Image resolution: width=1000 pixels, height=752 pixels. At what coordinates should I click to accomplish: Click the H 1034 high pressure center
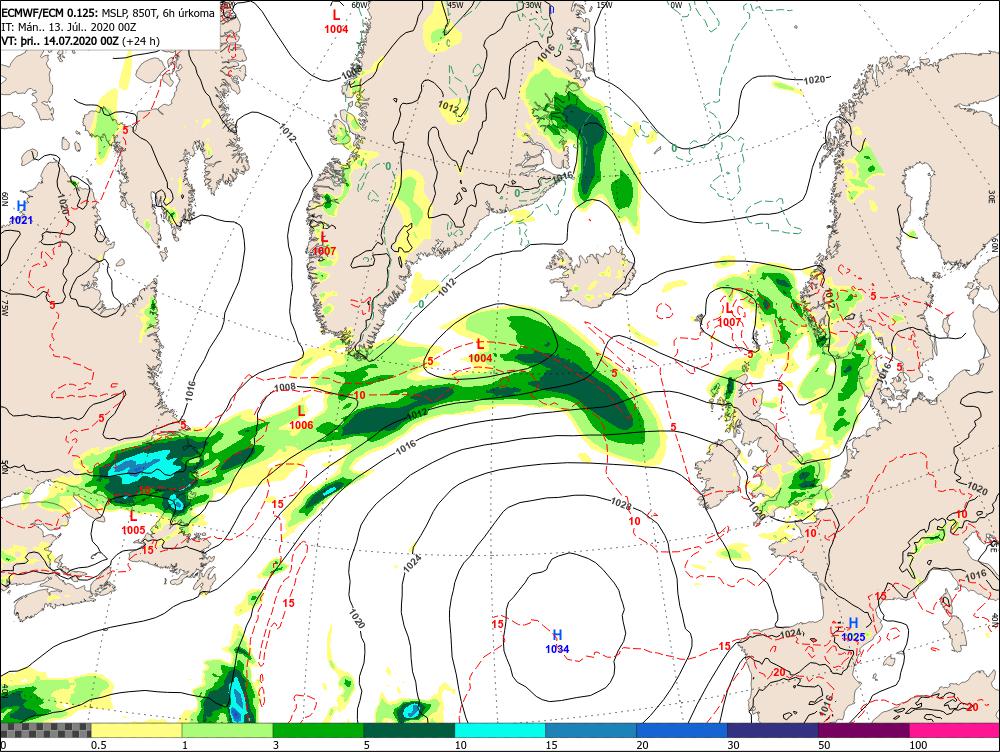coord(557,642)
